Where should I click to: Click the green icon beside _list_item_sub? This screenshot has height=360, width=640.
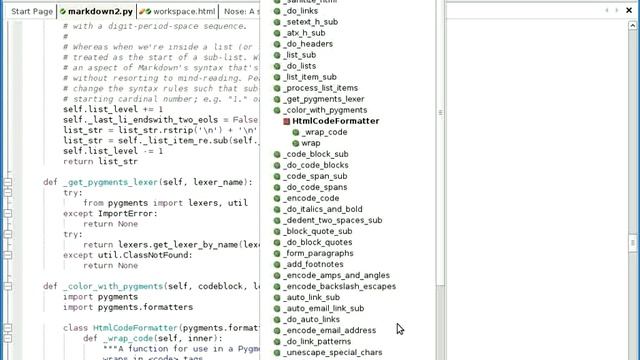[x=277, y=77]
